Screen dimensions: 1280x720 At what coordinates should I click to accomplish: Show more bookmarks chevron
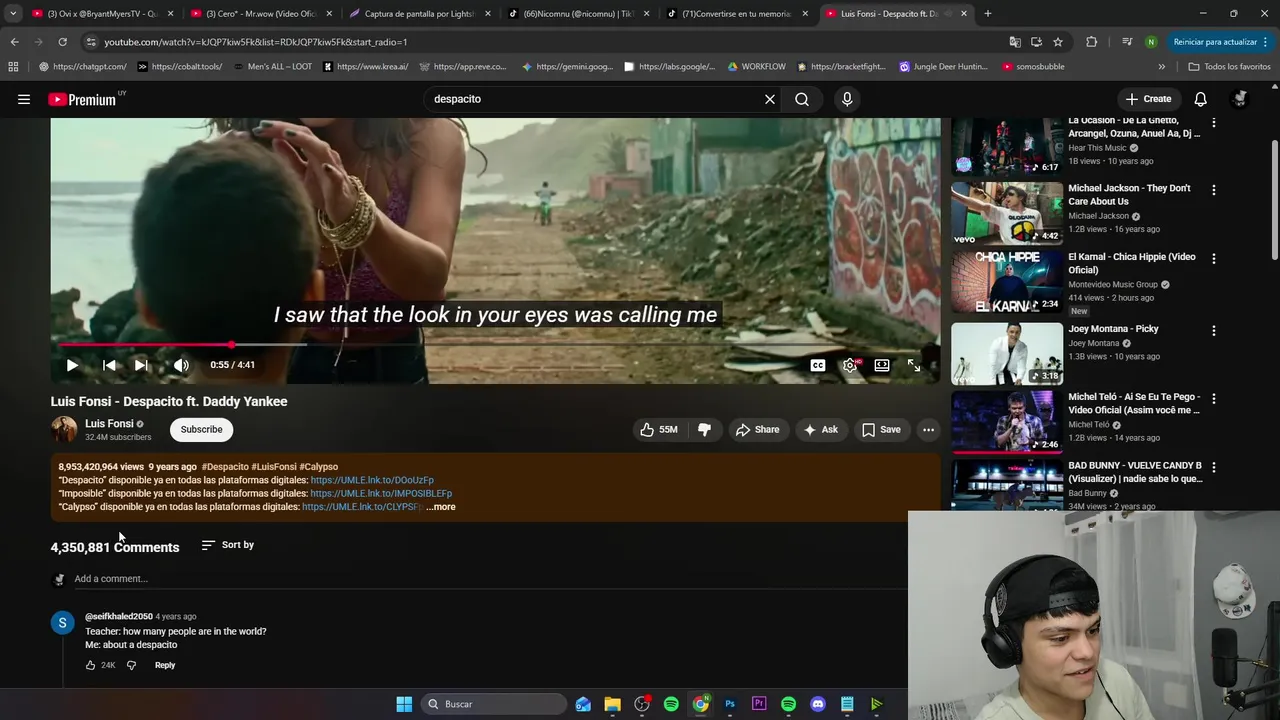click(1161, 67)
